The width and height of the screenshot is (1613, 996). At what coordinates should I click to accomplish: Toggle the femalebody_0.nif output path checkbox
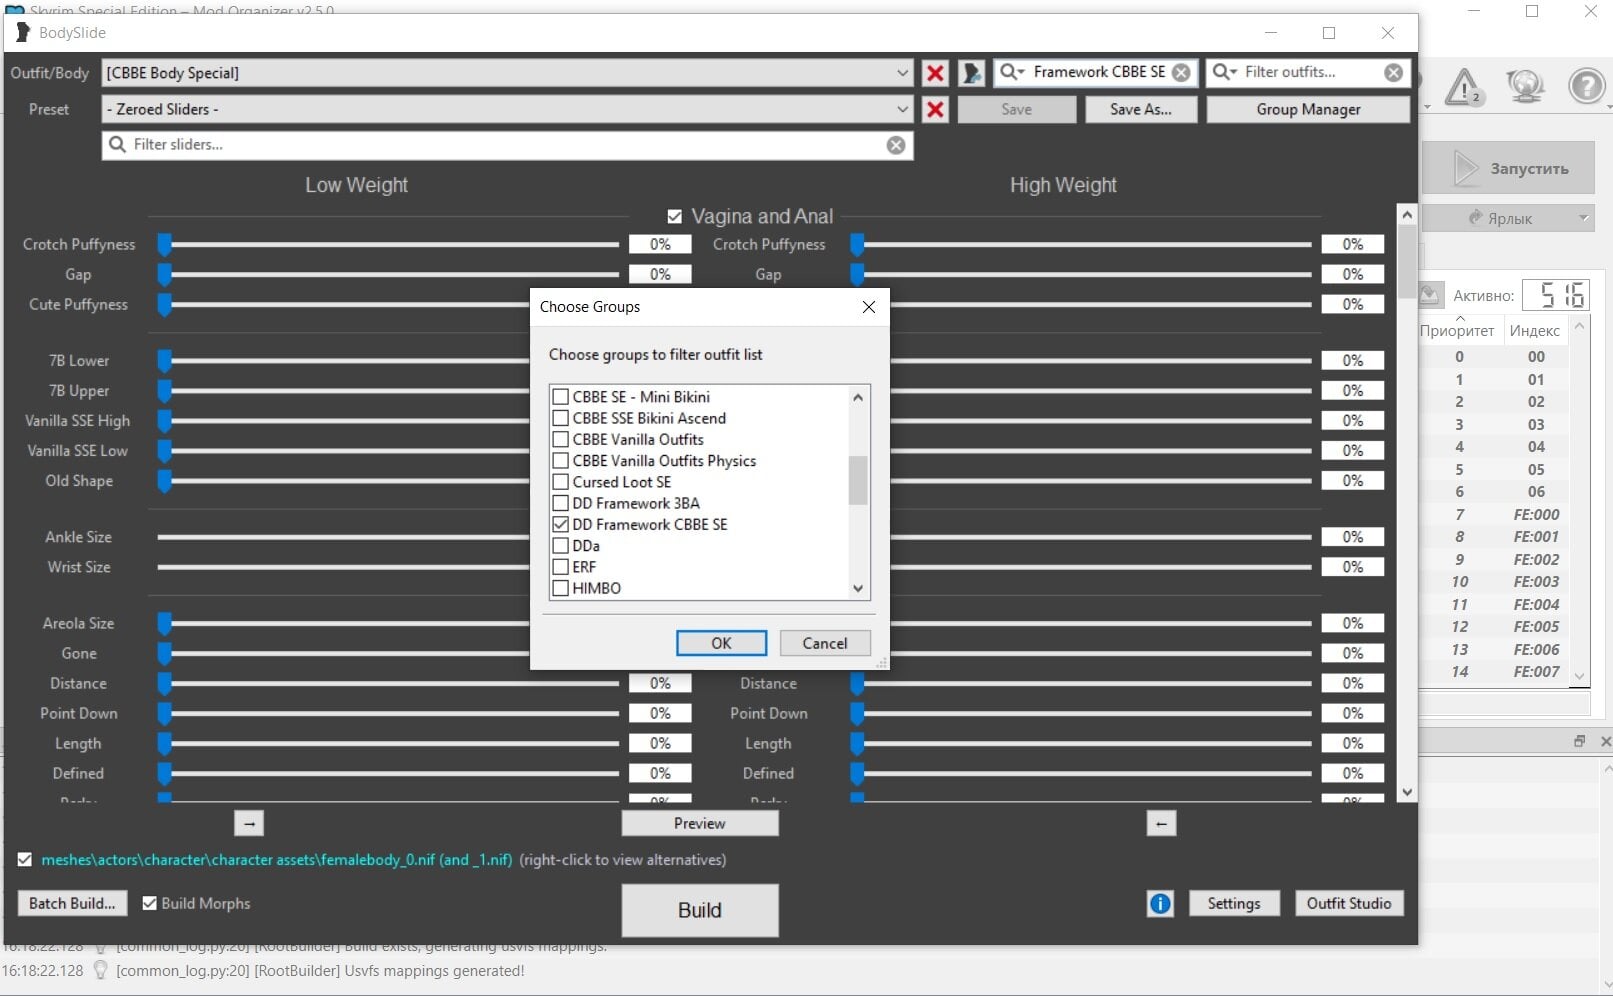[25, 860]
